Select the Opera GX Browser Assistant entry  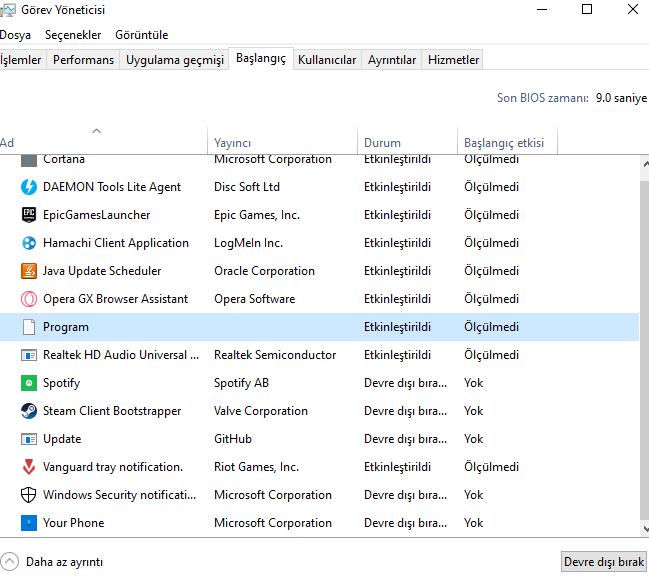115,299
